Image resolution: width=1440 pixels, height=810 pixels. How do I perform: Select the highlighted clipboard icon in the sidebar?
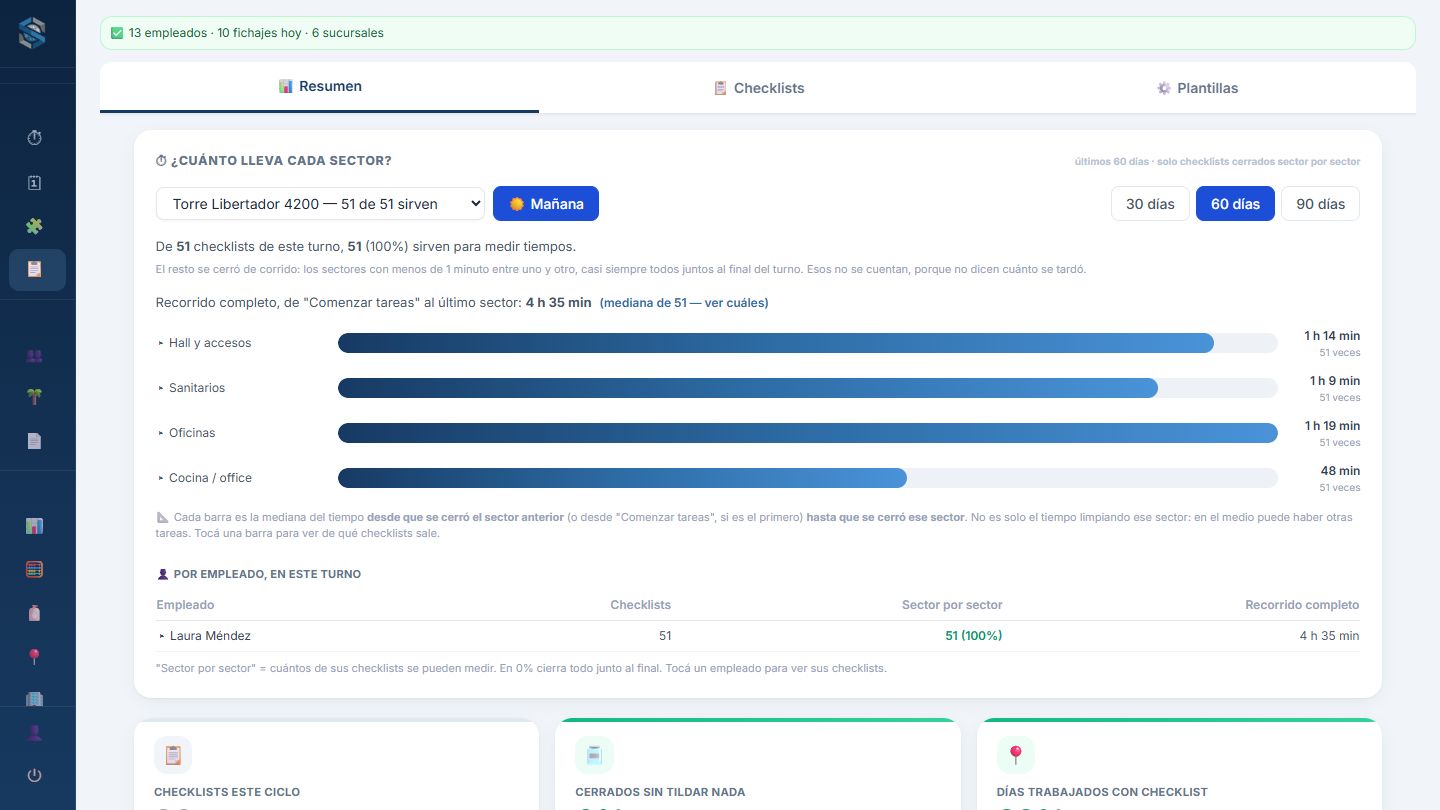pos(37,269)
